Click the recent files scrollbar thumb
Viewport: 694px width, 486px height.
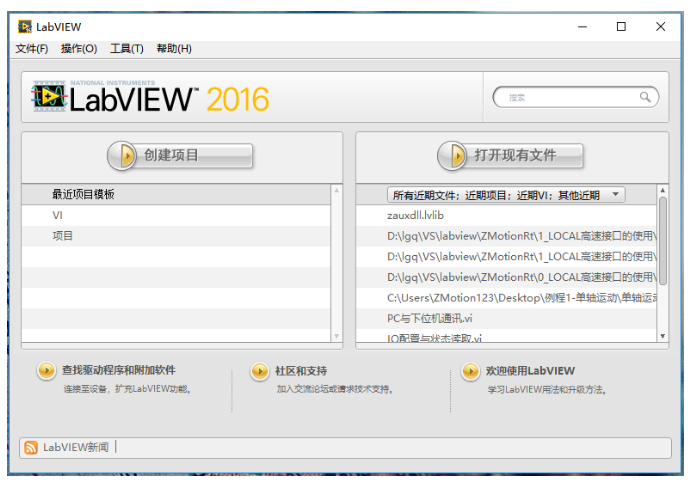(663, 241)
